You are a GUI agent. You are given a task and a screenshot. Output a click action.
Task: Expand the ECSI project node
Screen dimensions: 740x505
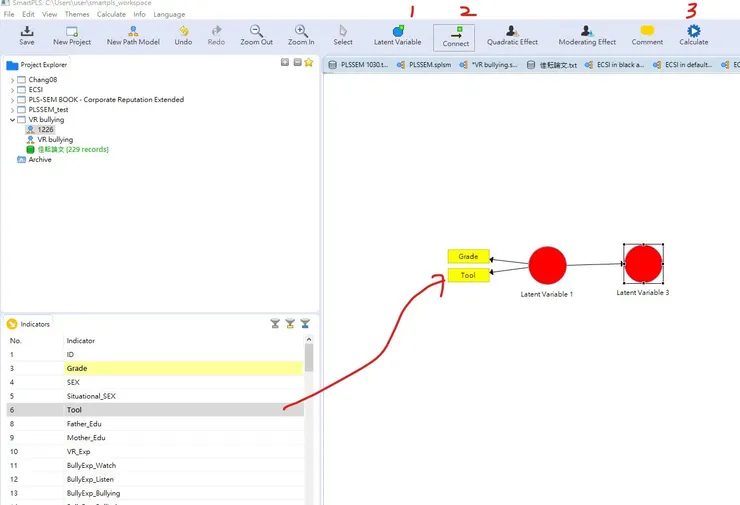coord(12,90)
